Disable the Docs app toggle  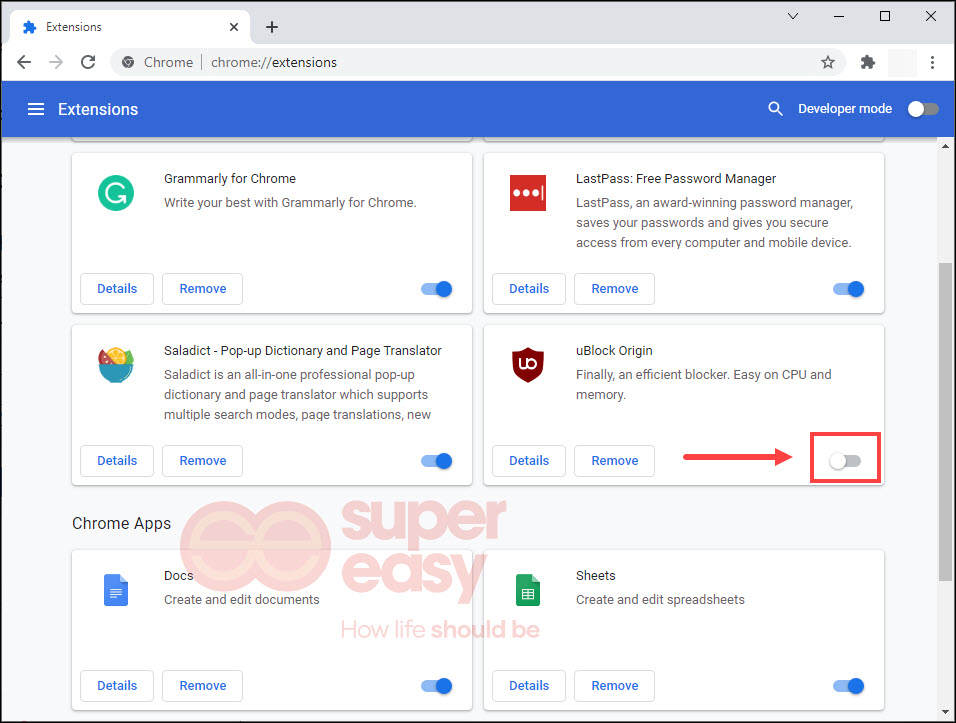[x=437, y=686]
